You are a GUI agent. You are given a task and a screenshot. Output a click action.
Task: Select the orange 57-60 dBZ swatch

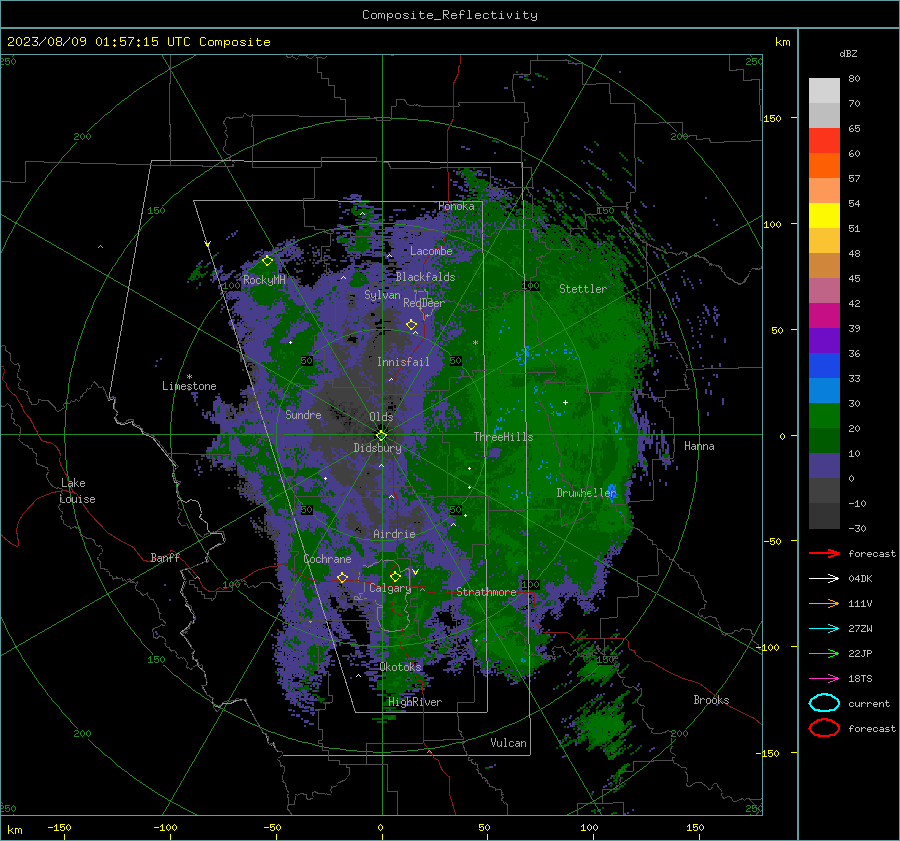824,165
